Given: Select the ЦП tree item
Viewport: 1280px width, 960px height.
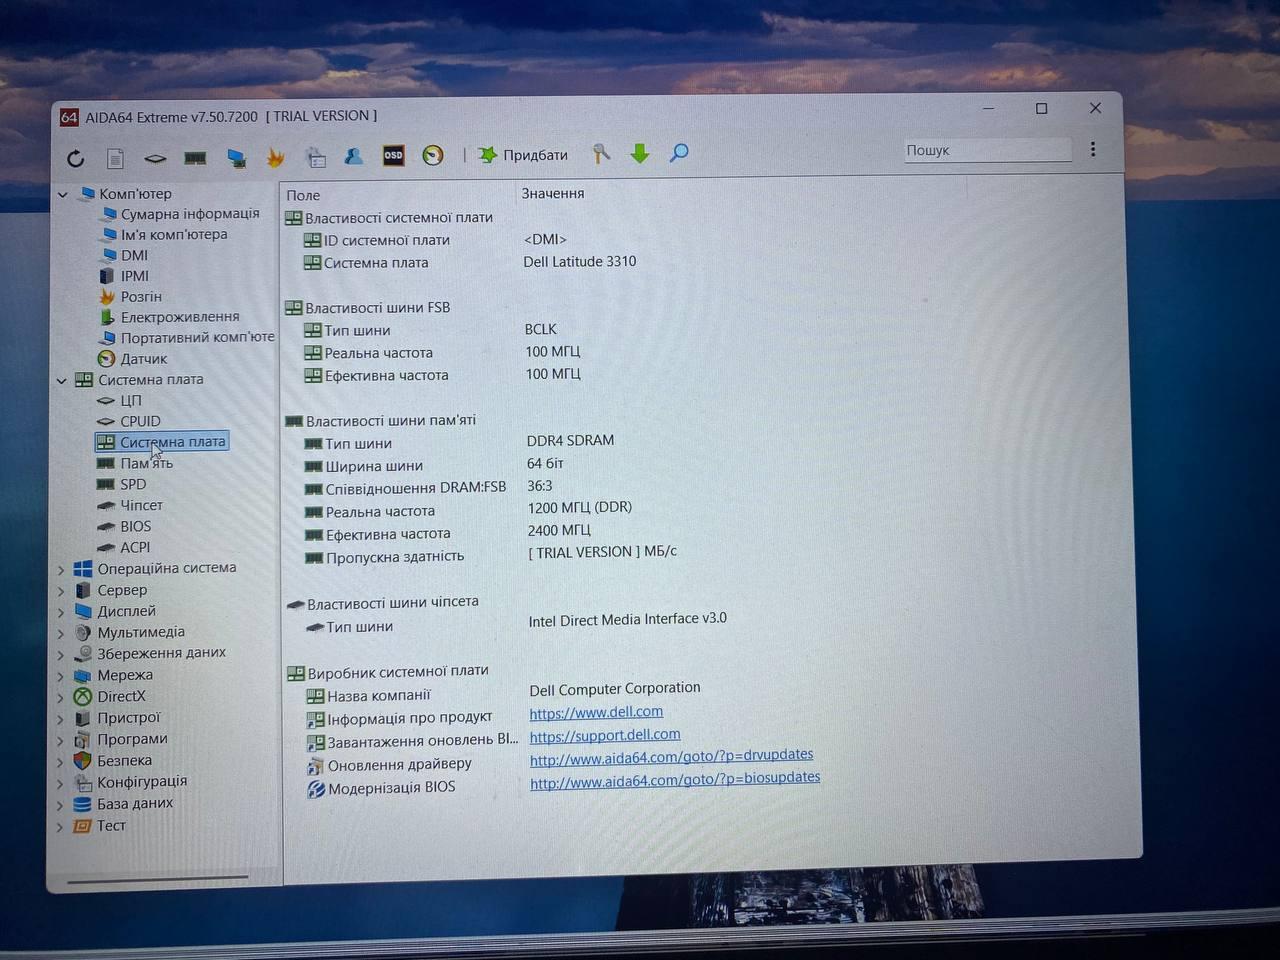Looking at the screenshot, I should click(131, 400).
